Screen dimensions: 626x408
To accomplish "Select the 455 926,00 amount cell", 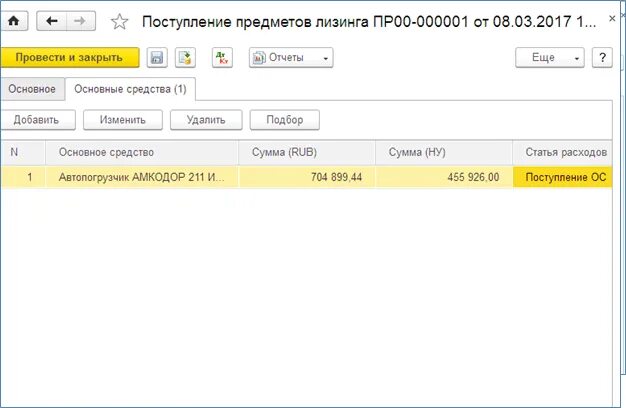I will tap(444, 177).
